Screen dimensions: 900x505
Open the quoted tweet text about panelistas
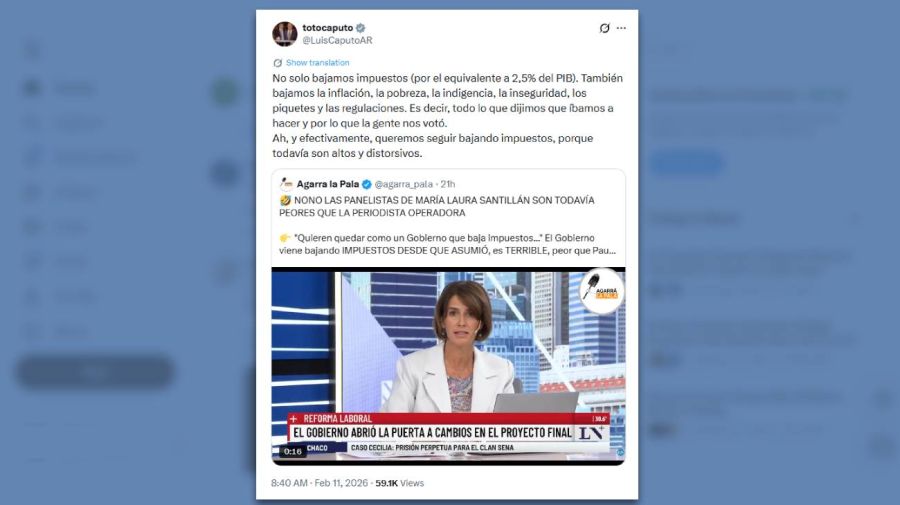(448, 225)
